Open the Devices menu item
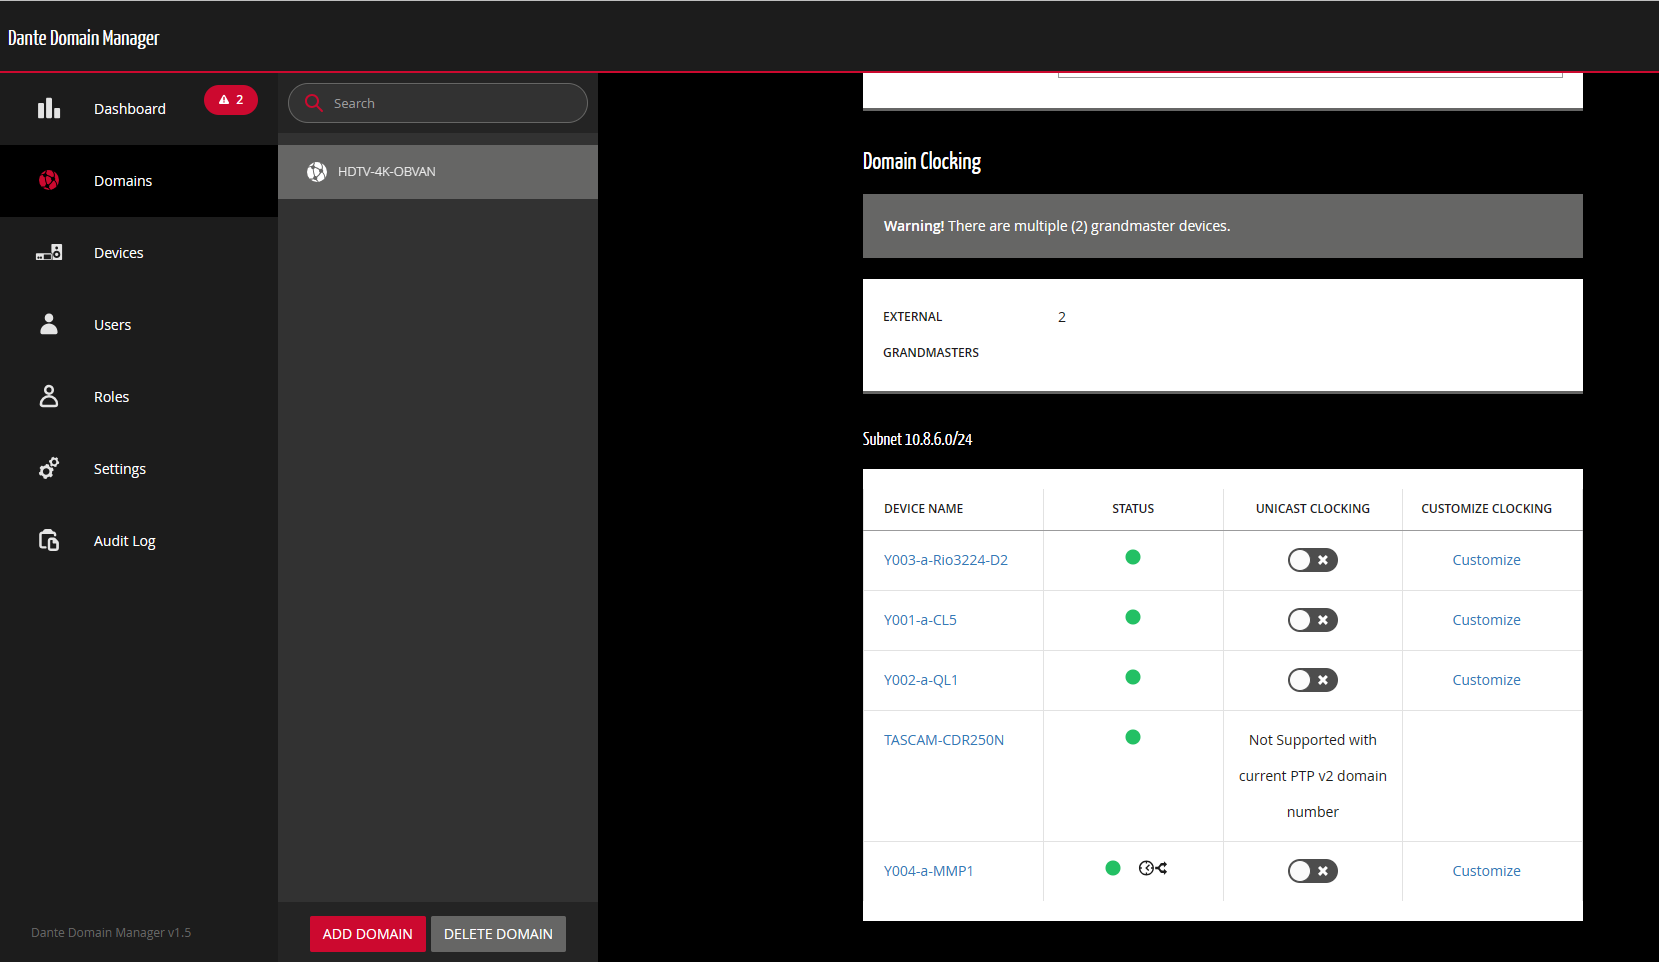The width and height of the screenshot is (1659, 962). [x=119, y=253]
